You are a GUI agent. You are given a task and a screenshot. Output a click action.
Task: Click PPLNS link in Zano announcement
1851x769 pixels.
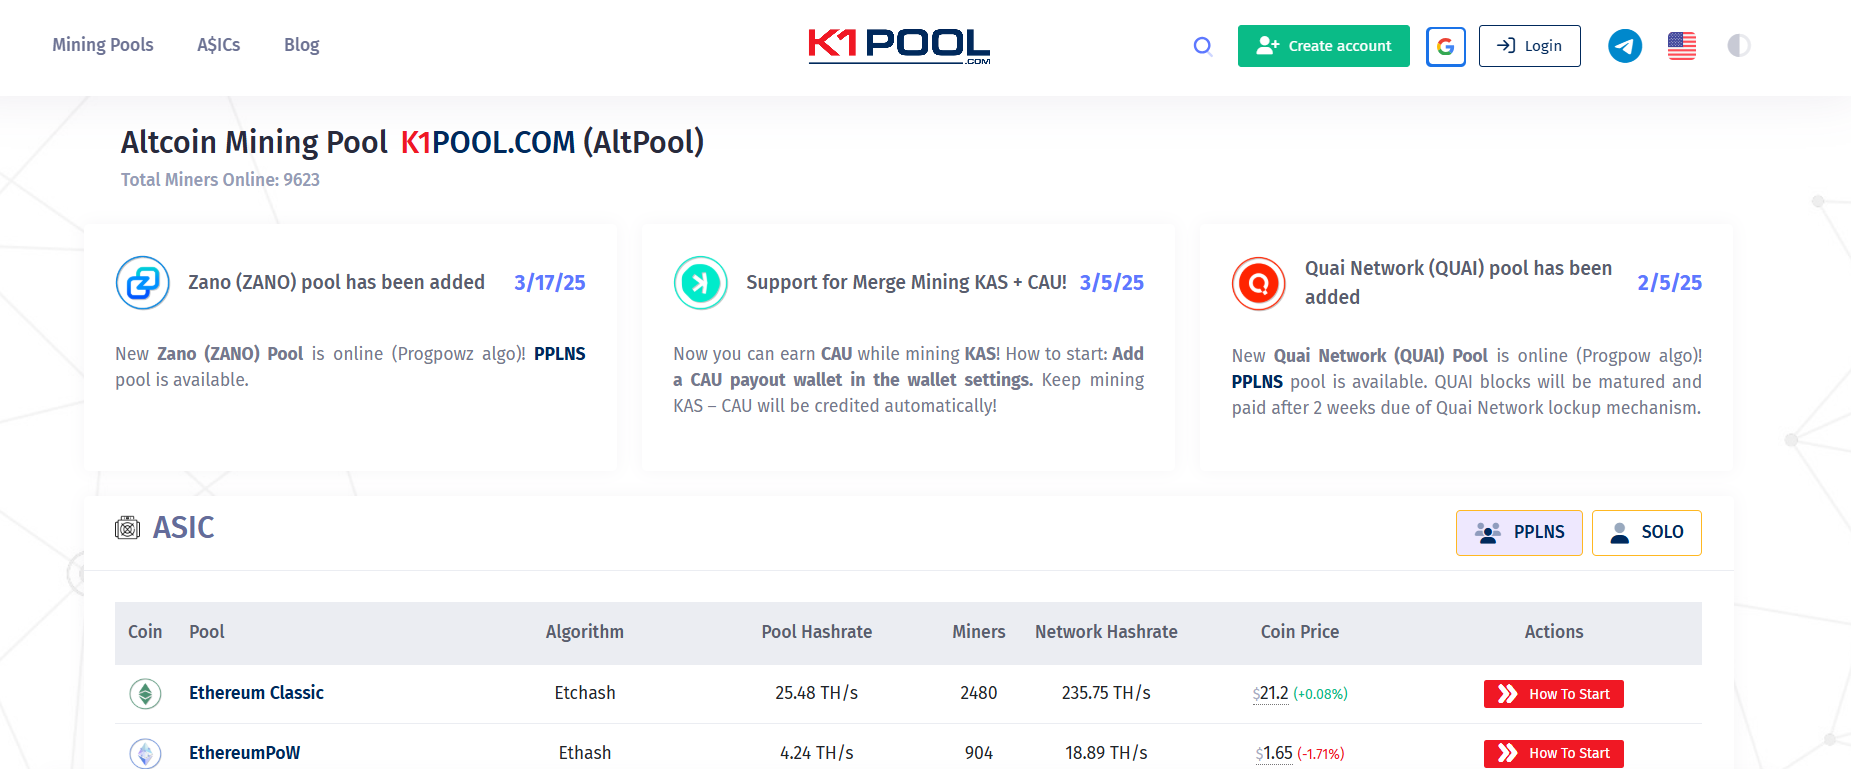(x=560, y=354)
